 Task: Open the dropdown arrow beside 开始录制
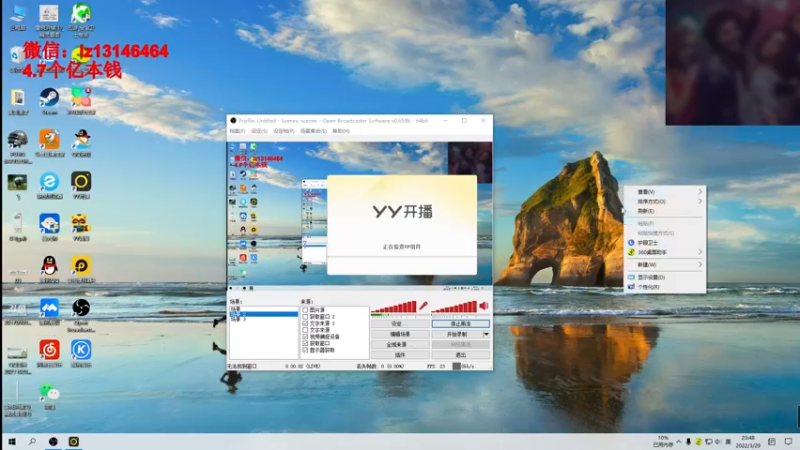486,334
